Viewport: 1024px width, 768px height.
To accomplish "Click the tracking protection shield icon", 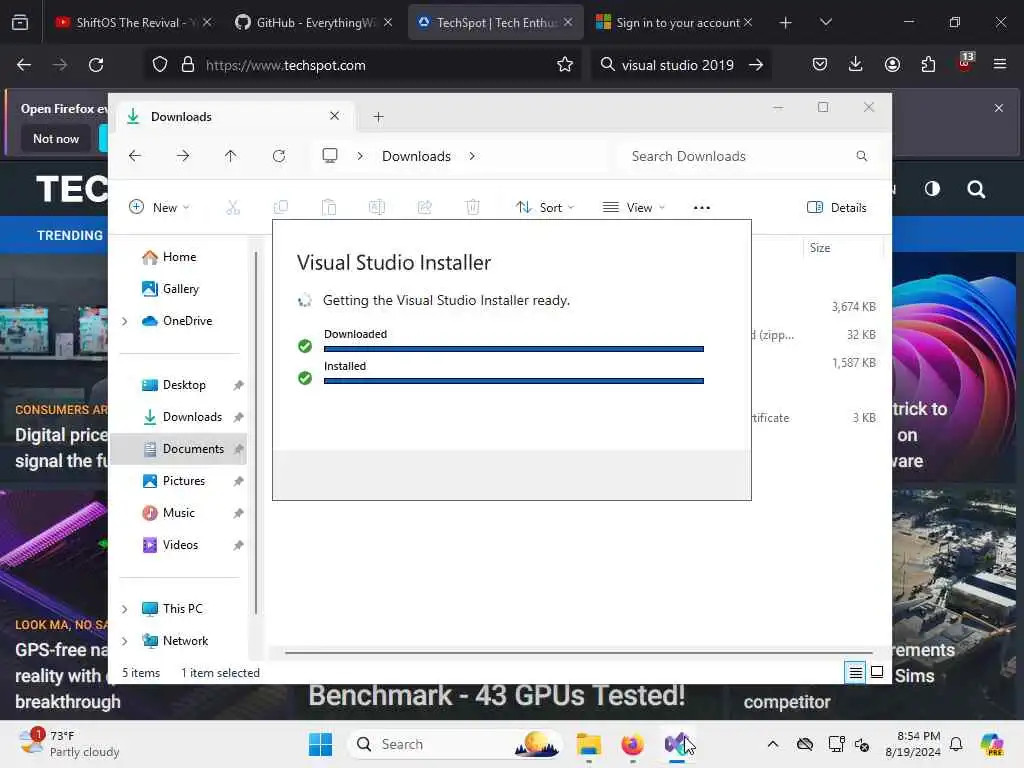I will (x=160, y=65).
